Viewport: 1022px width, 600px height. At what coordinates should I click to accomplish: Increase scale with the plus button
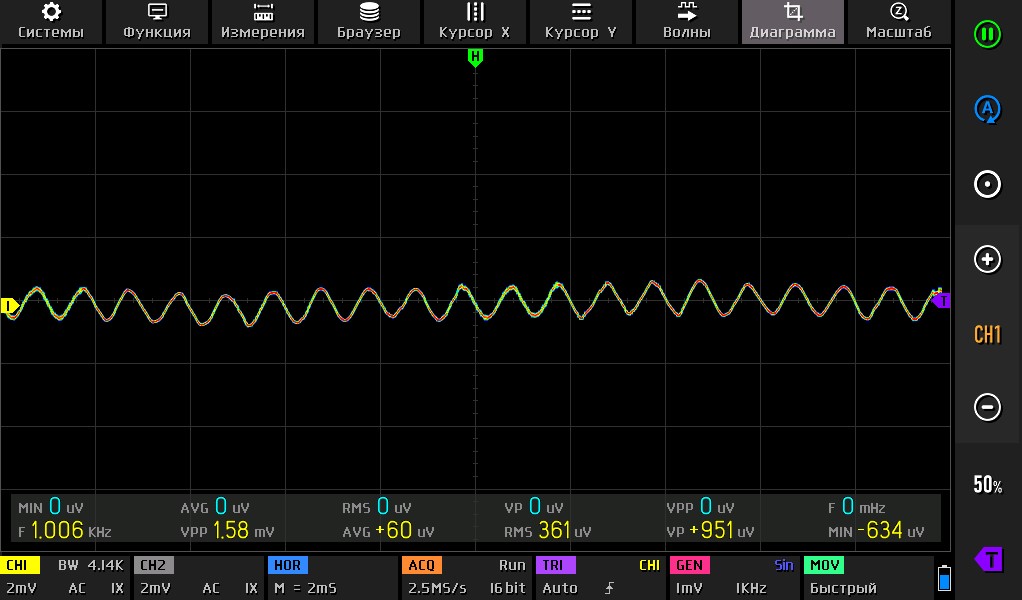tap(987, 259)
